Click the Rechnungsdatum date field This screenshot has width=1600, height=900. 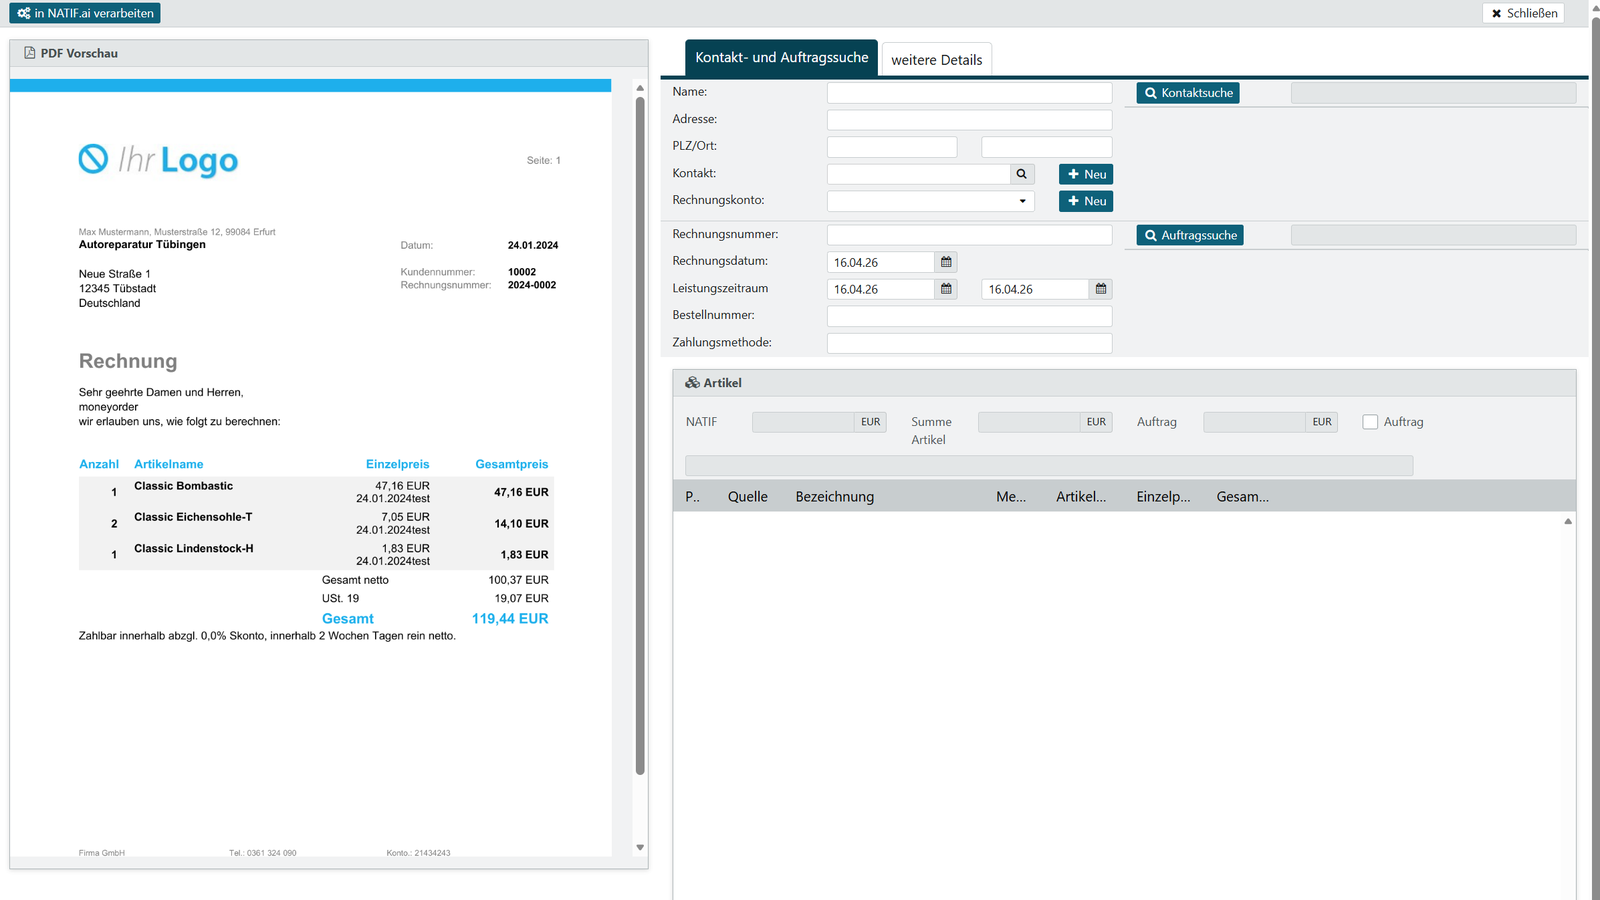tap(881, 262)
